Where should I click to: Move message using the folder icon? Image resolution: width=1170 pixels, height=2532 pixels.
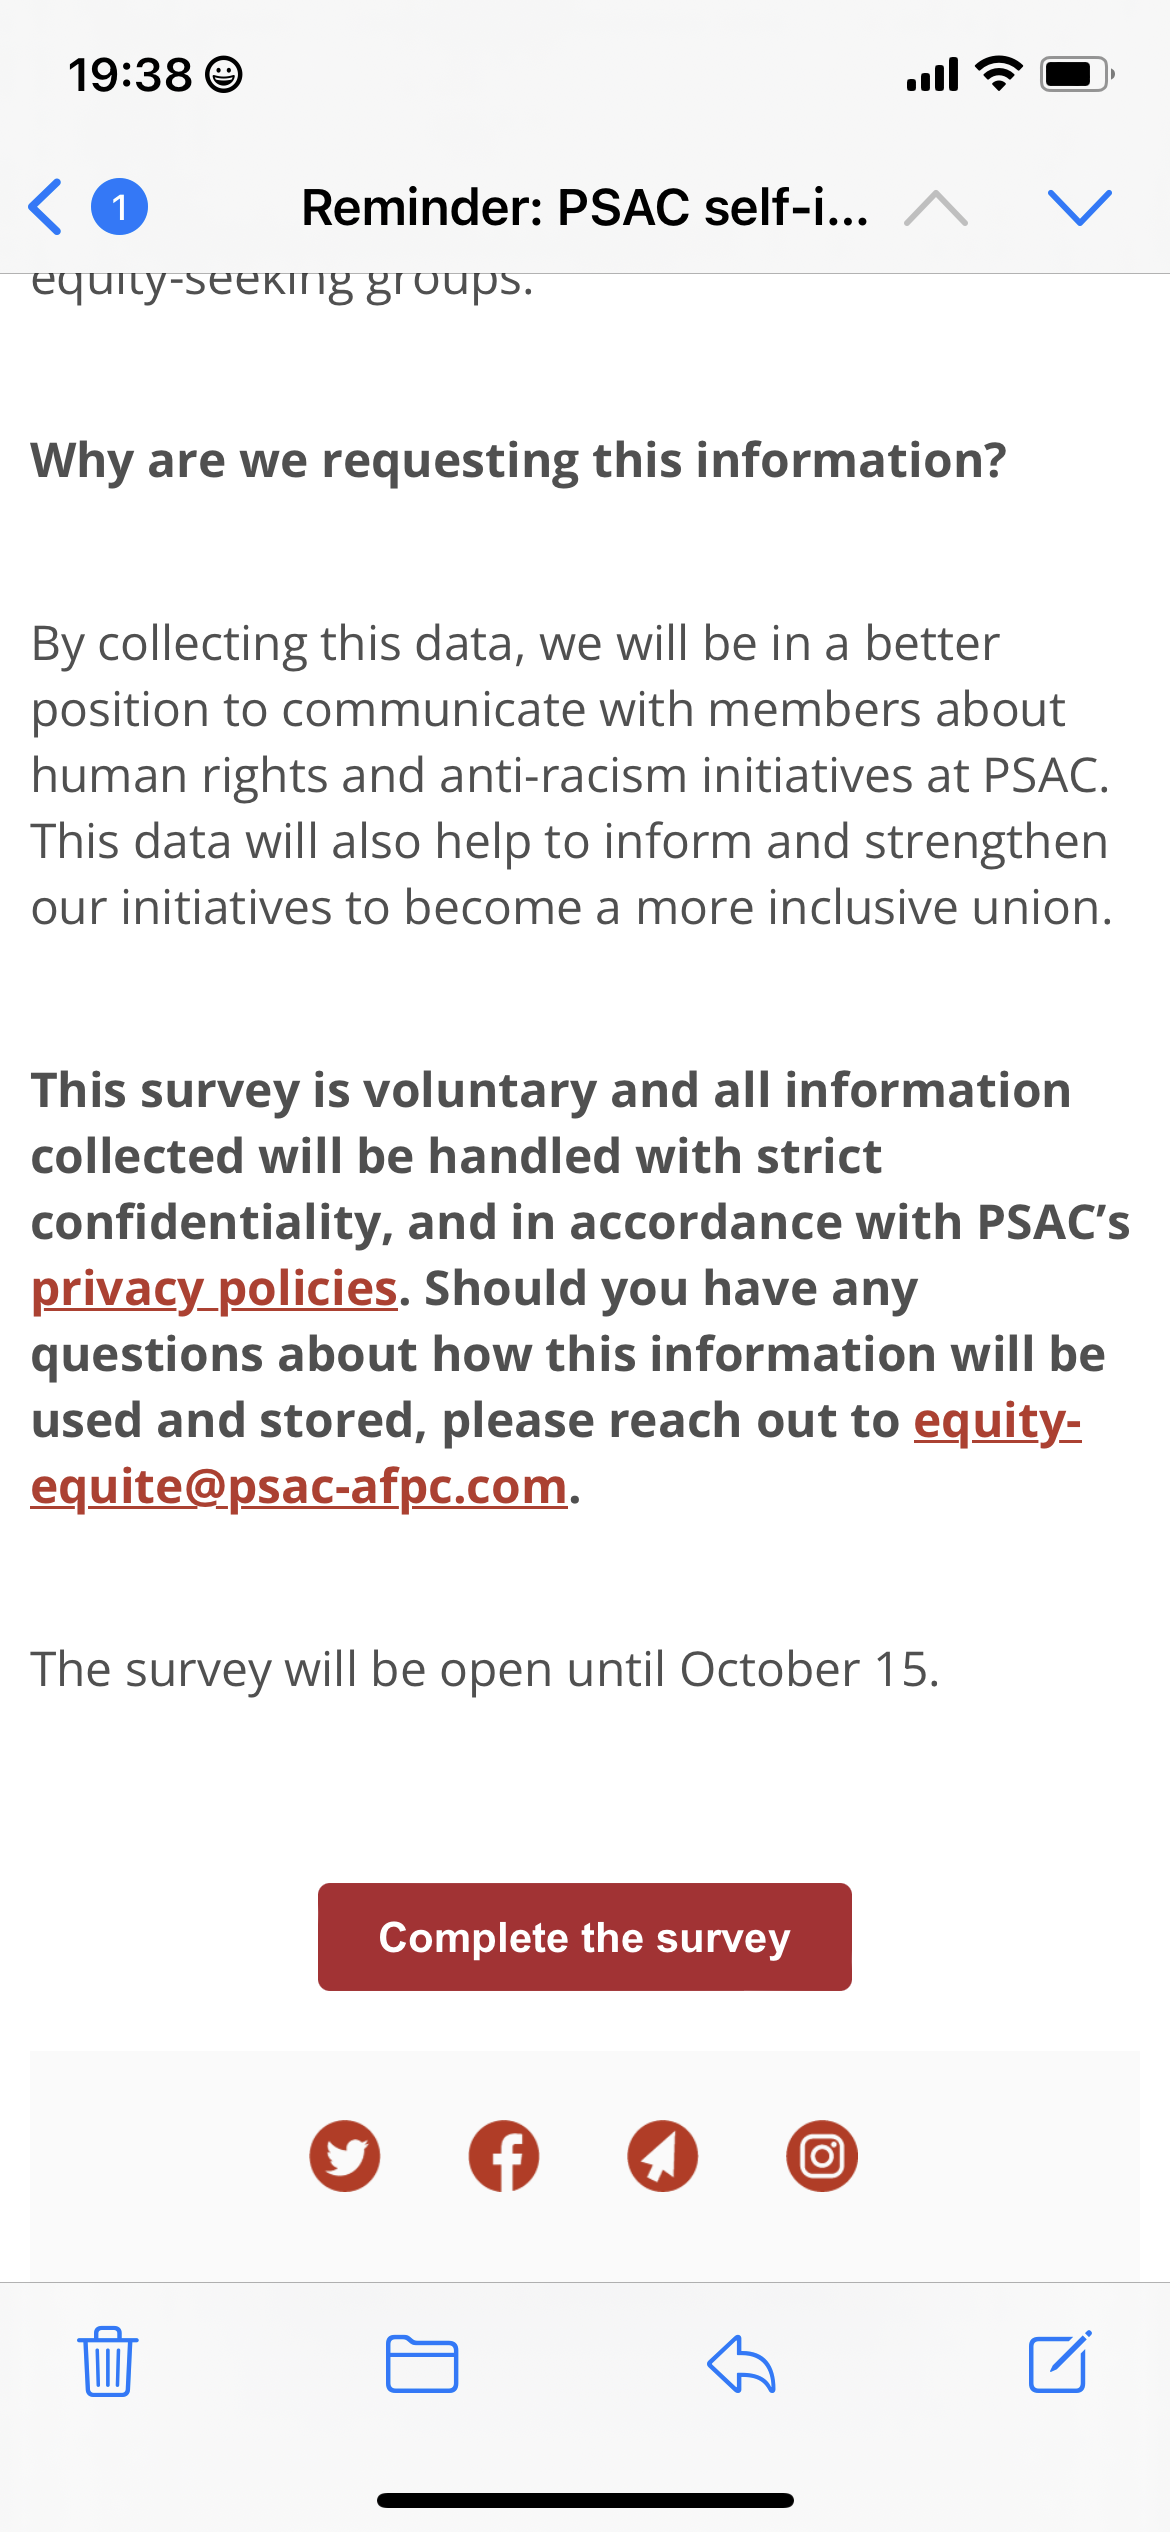(x=422, y=2364)
